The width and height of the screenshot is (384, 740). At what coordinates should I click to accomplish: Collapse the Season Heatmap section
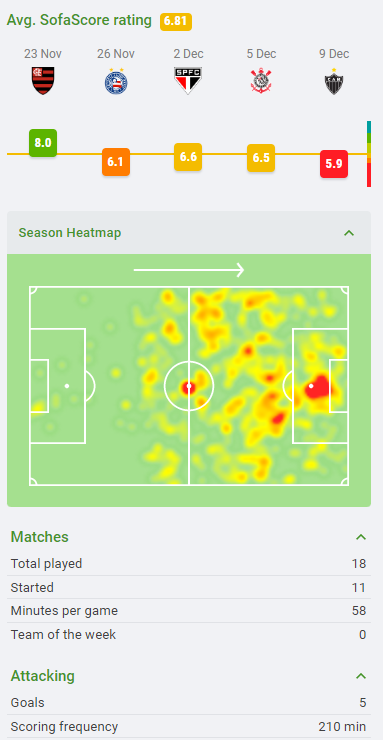point(349,233)
